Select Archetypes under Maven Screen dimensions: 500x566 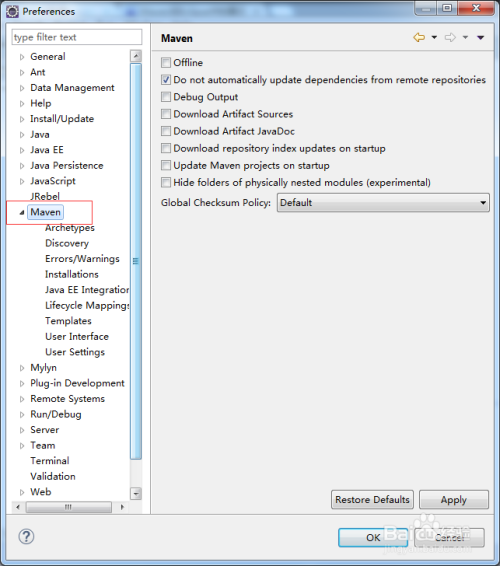click(70, 228)
